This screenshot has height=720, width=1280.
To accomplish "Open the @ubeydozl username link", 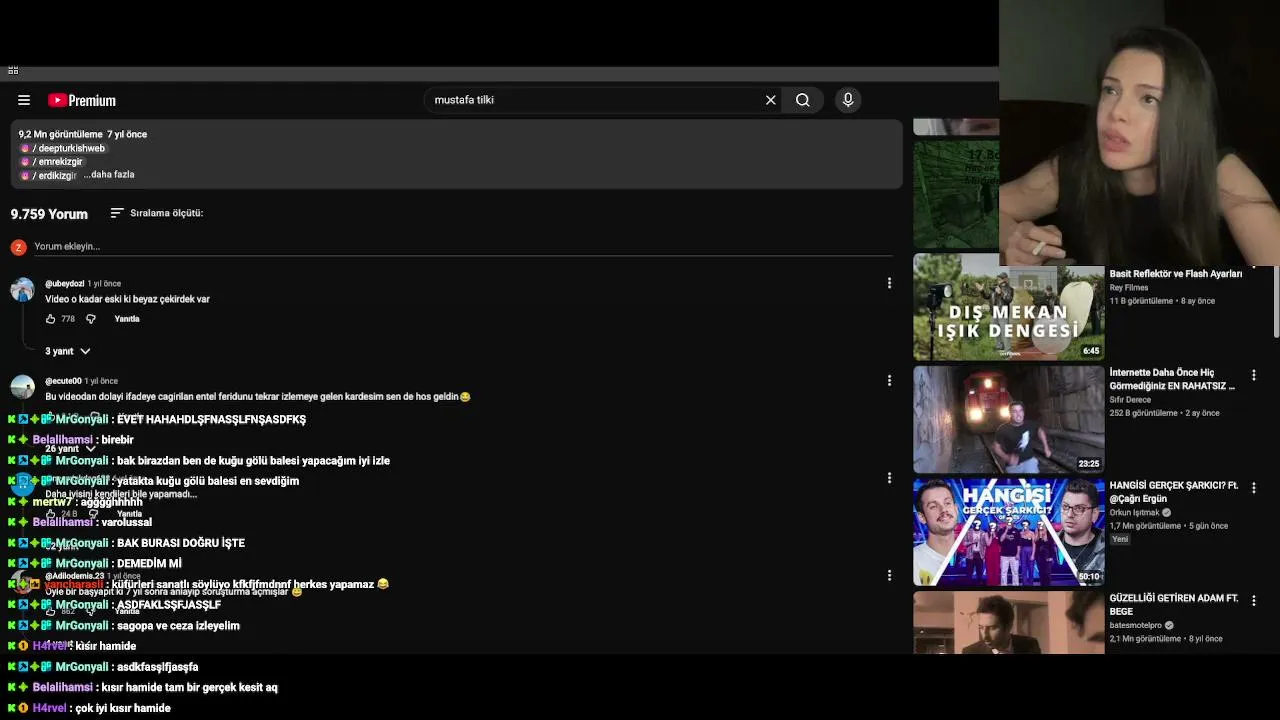I will 64,284.
